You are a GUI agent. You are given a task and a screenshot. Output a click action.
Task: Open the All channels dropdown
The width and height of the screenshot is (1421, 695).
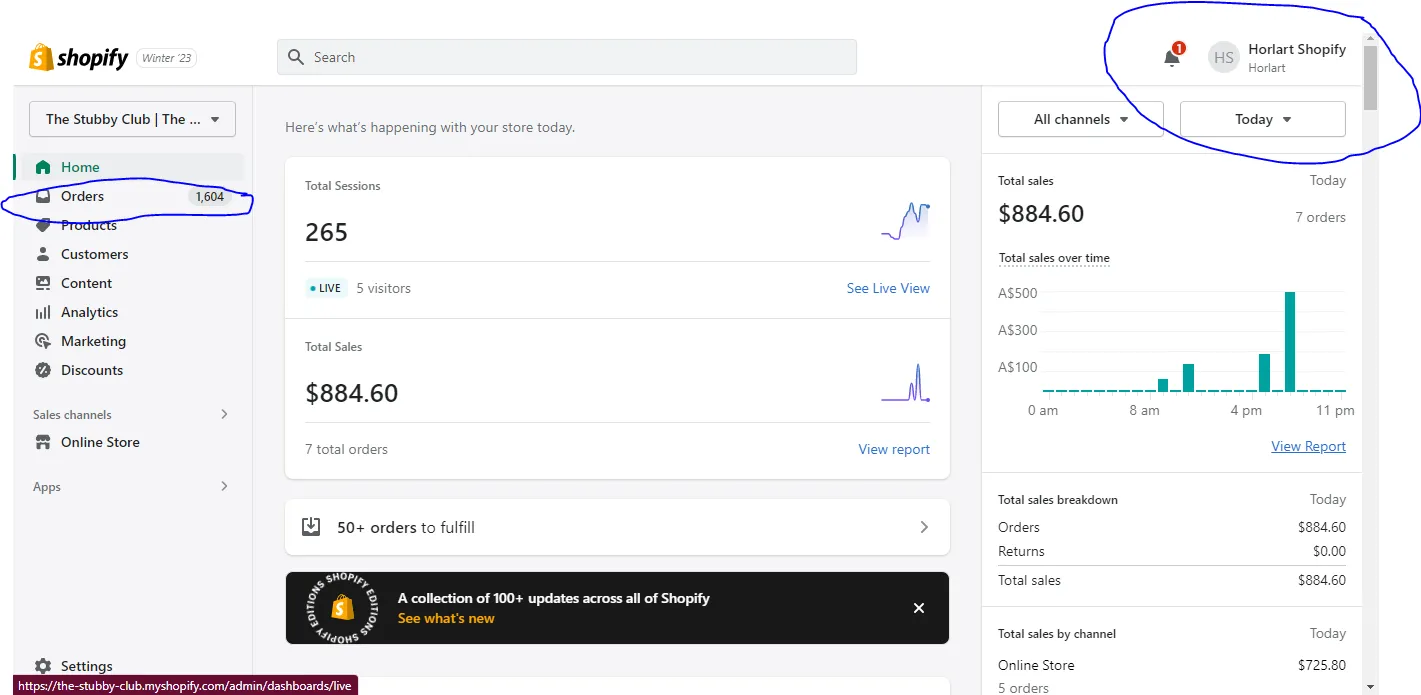click(1080, 119)
